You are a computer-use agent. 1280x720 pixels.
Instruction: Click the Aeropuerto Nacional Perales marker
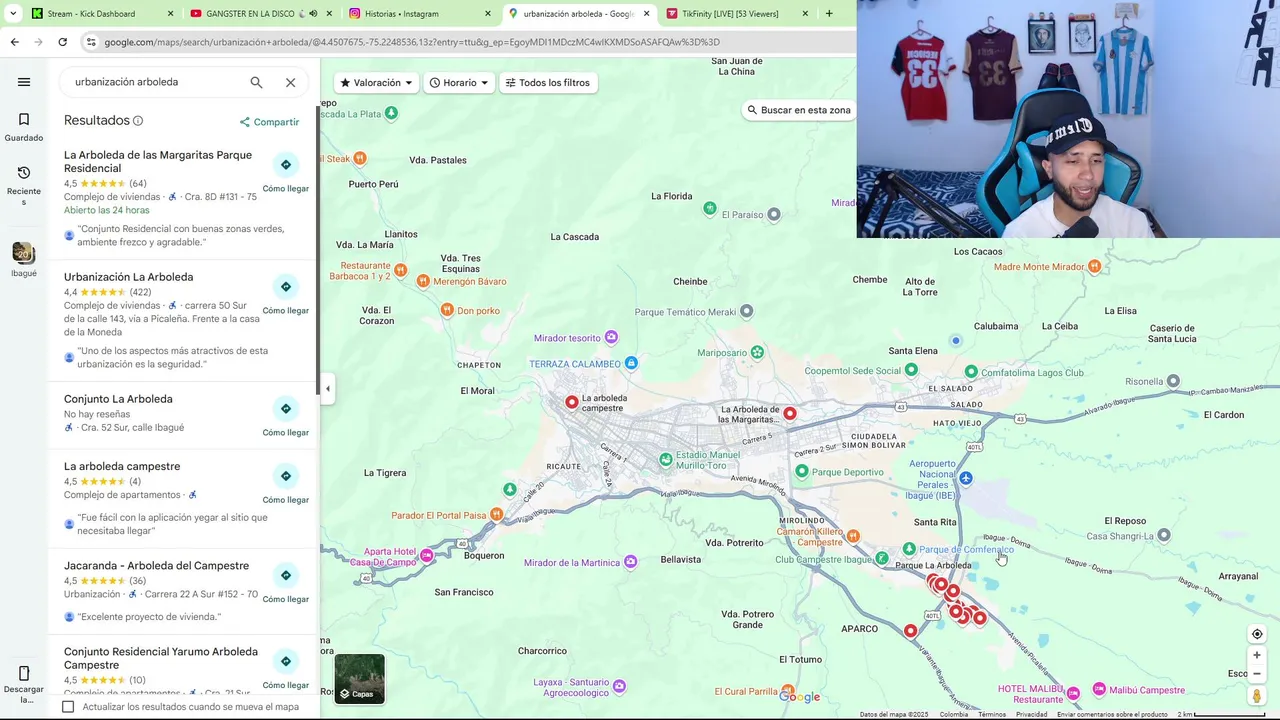coord(965,479)
